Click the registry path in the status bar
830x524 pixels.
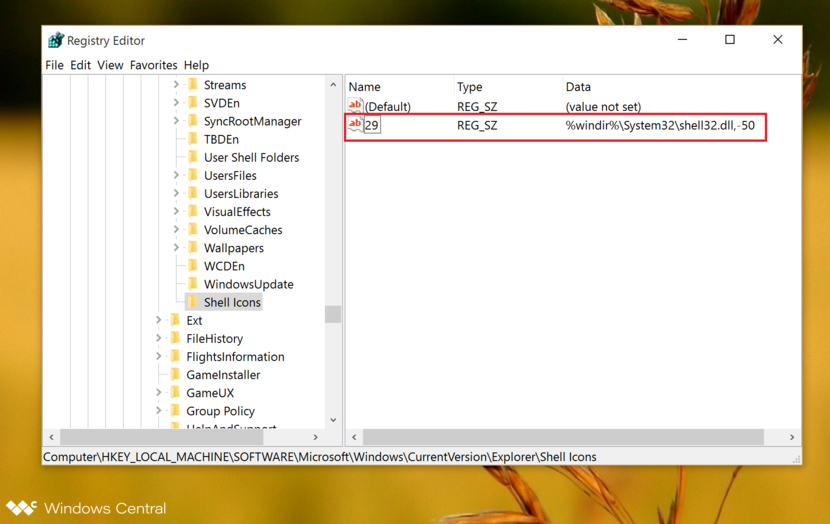coord(320,457)
